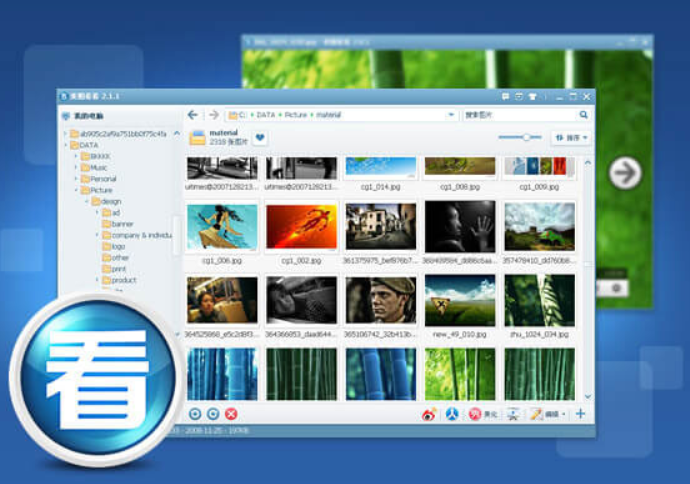Rotate image right with second circular icon

[x=213, y=414]
